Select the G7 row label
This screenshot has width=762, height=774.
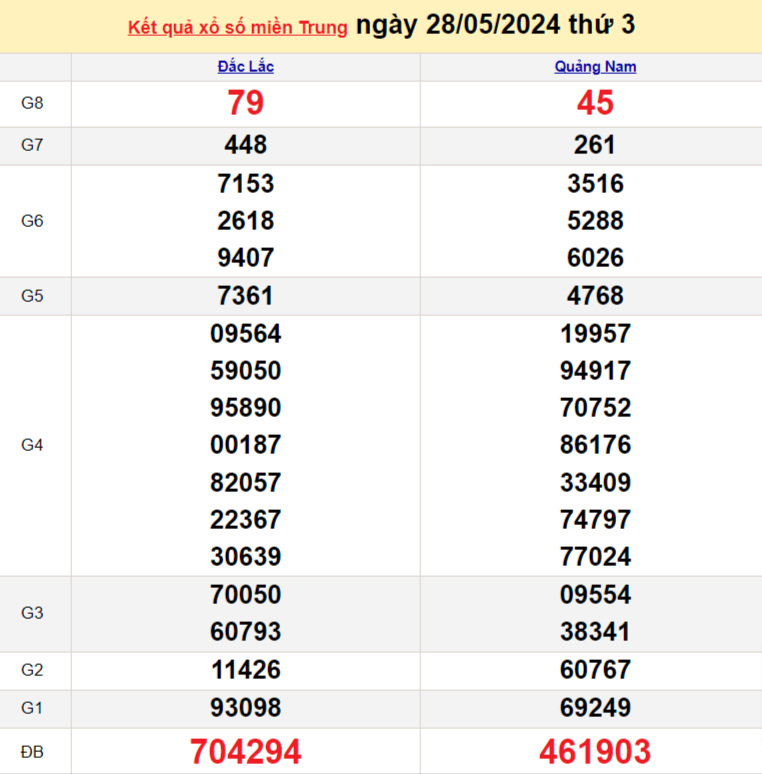coord(33,145)
